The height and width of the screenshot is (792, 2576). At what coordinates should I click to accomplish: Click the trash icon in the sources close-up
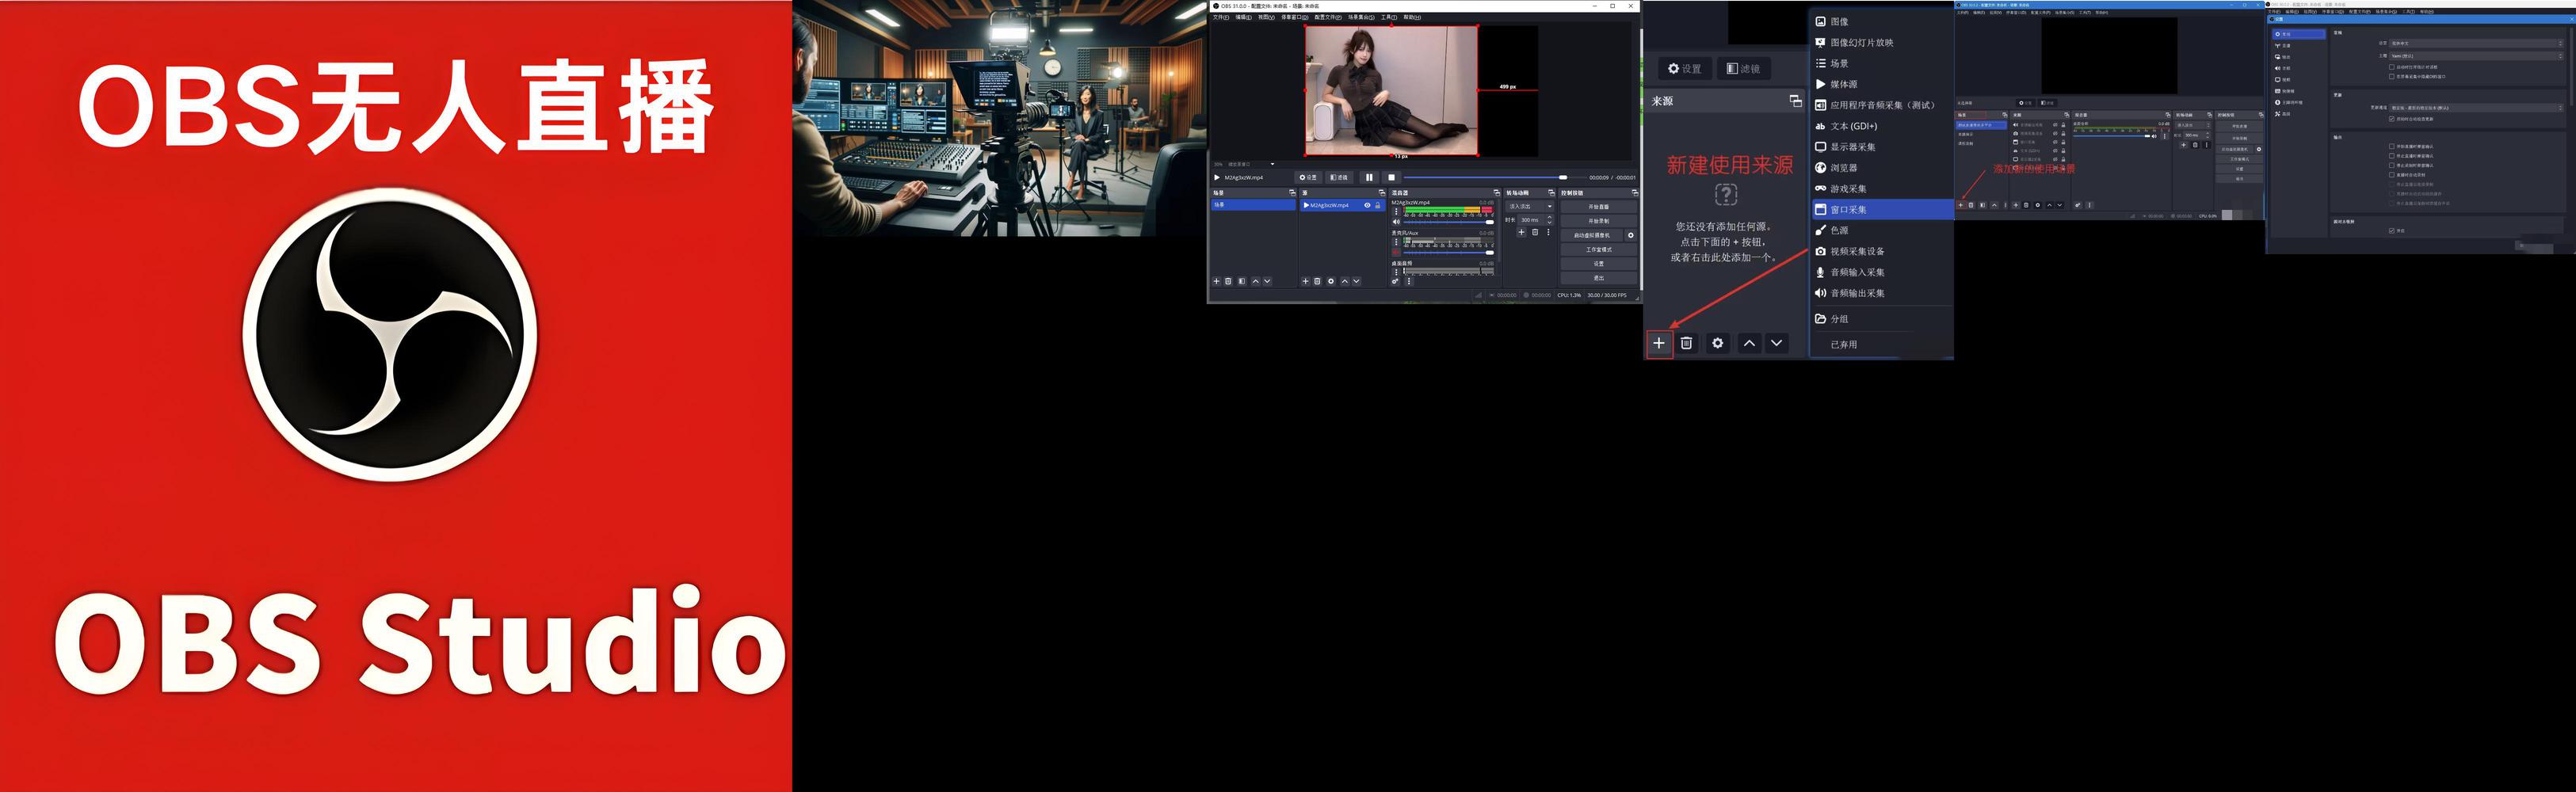pos(1686,343)
